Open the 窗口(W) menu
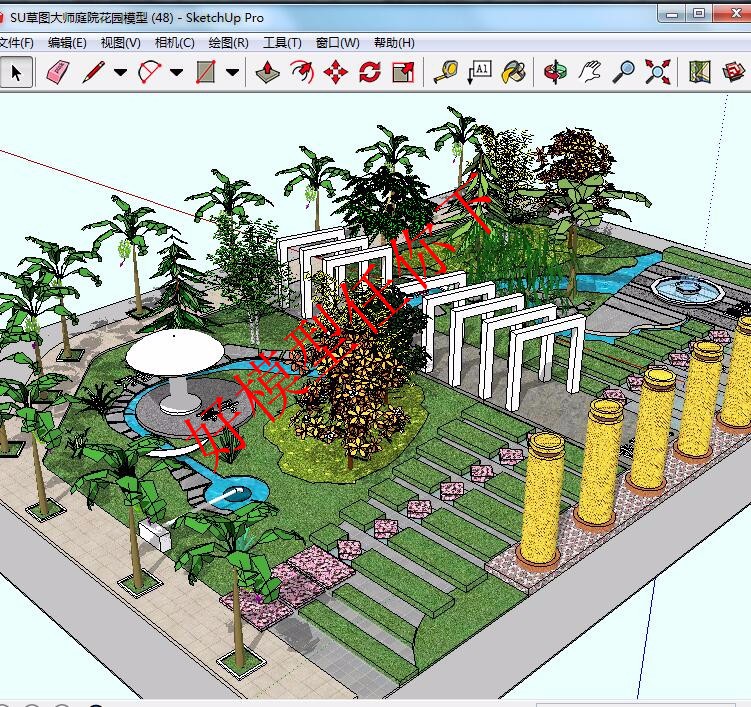This screenshot has height=707, width=751. (x=337, y=43)
